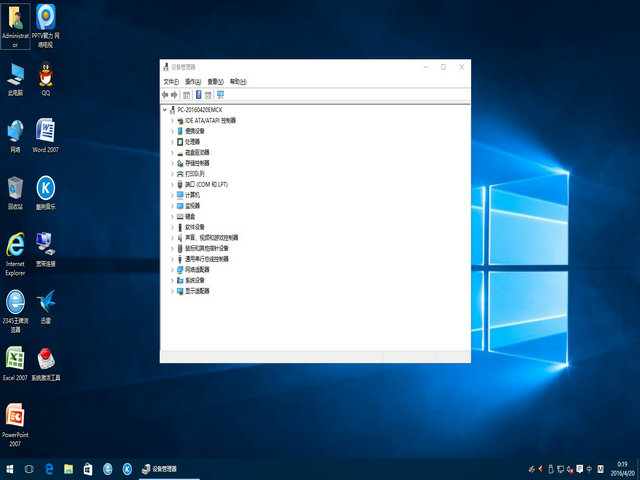This screenshot has height=480, width=640.
Task: Select the 键盘 tree row
Action: point(186,216)
